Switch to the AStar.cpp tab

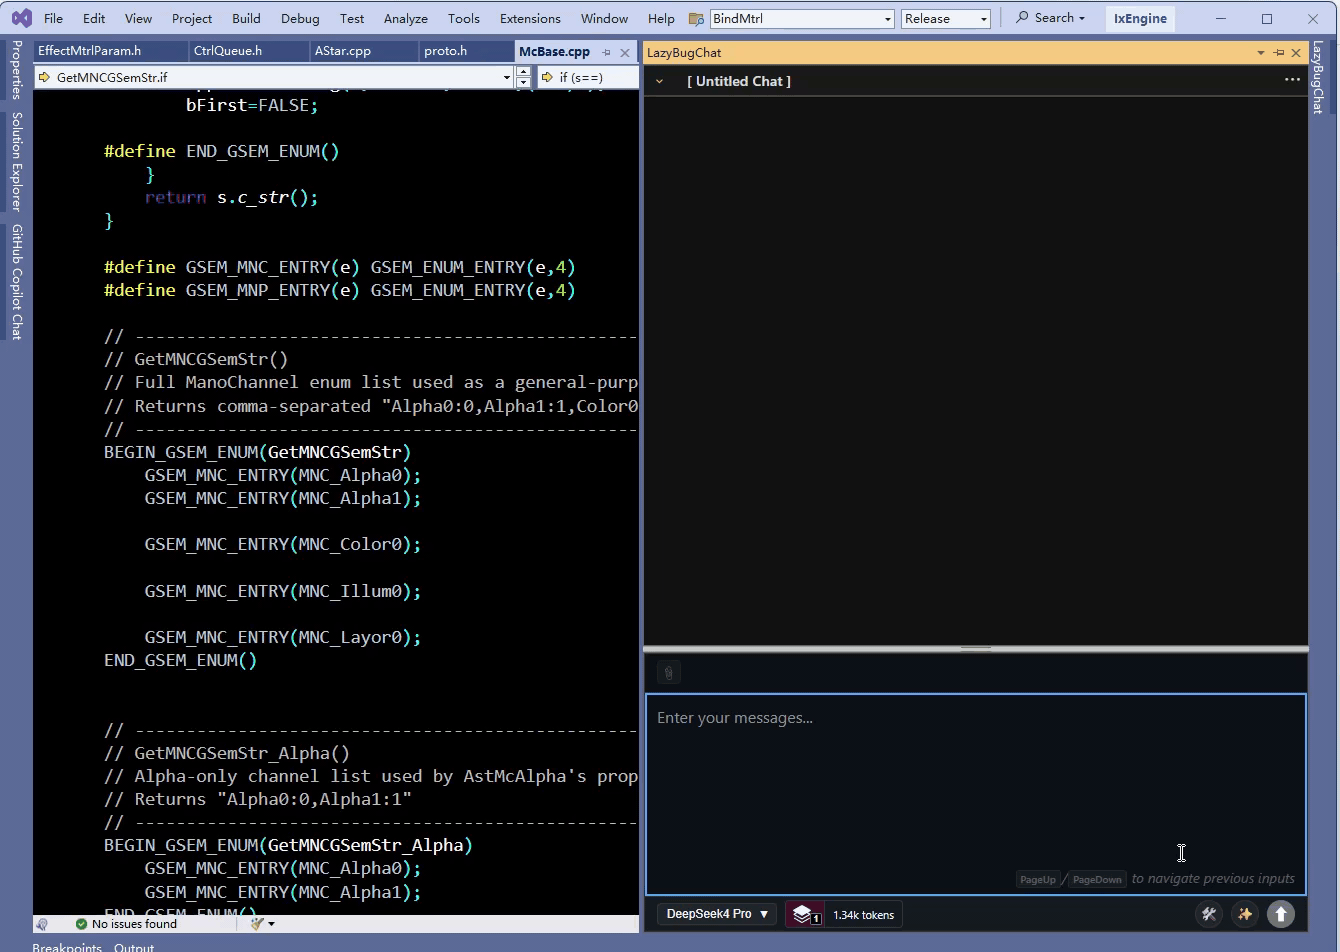click(x=343, y=51)
